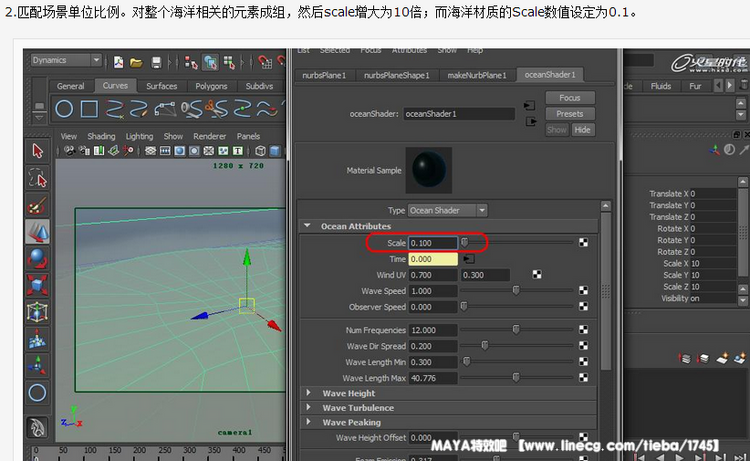Expand the Wave Height section
The height and width of the screenshot is (461, 750).
point(309,393)
